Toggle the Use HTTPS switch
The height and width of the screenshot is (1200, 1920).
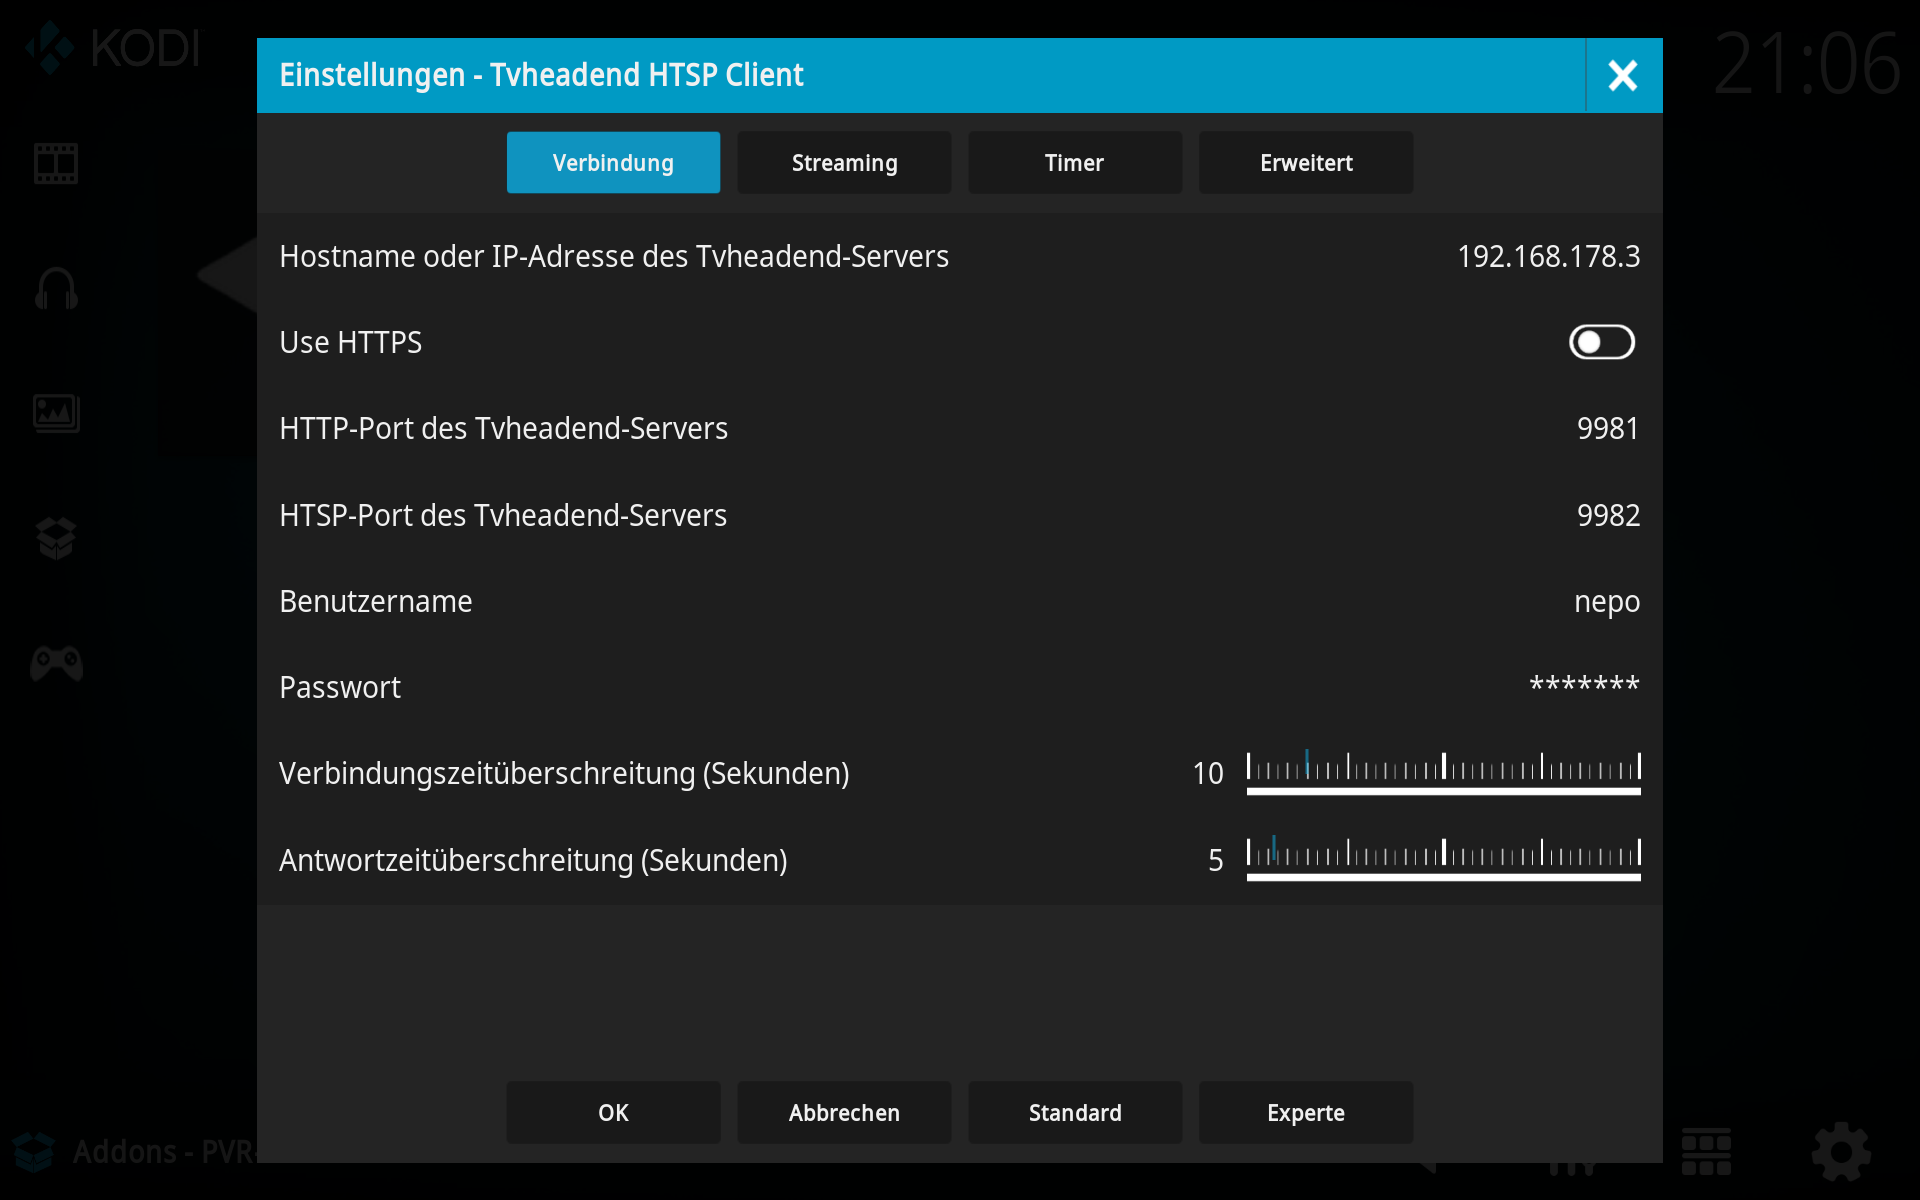tap(1601, 342)
